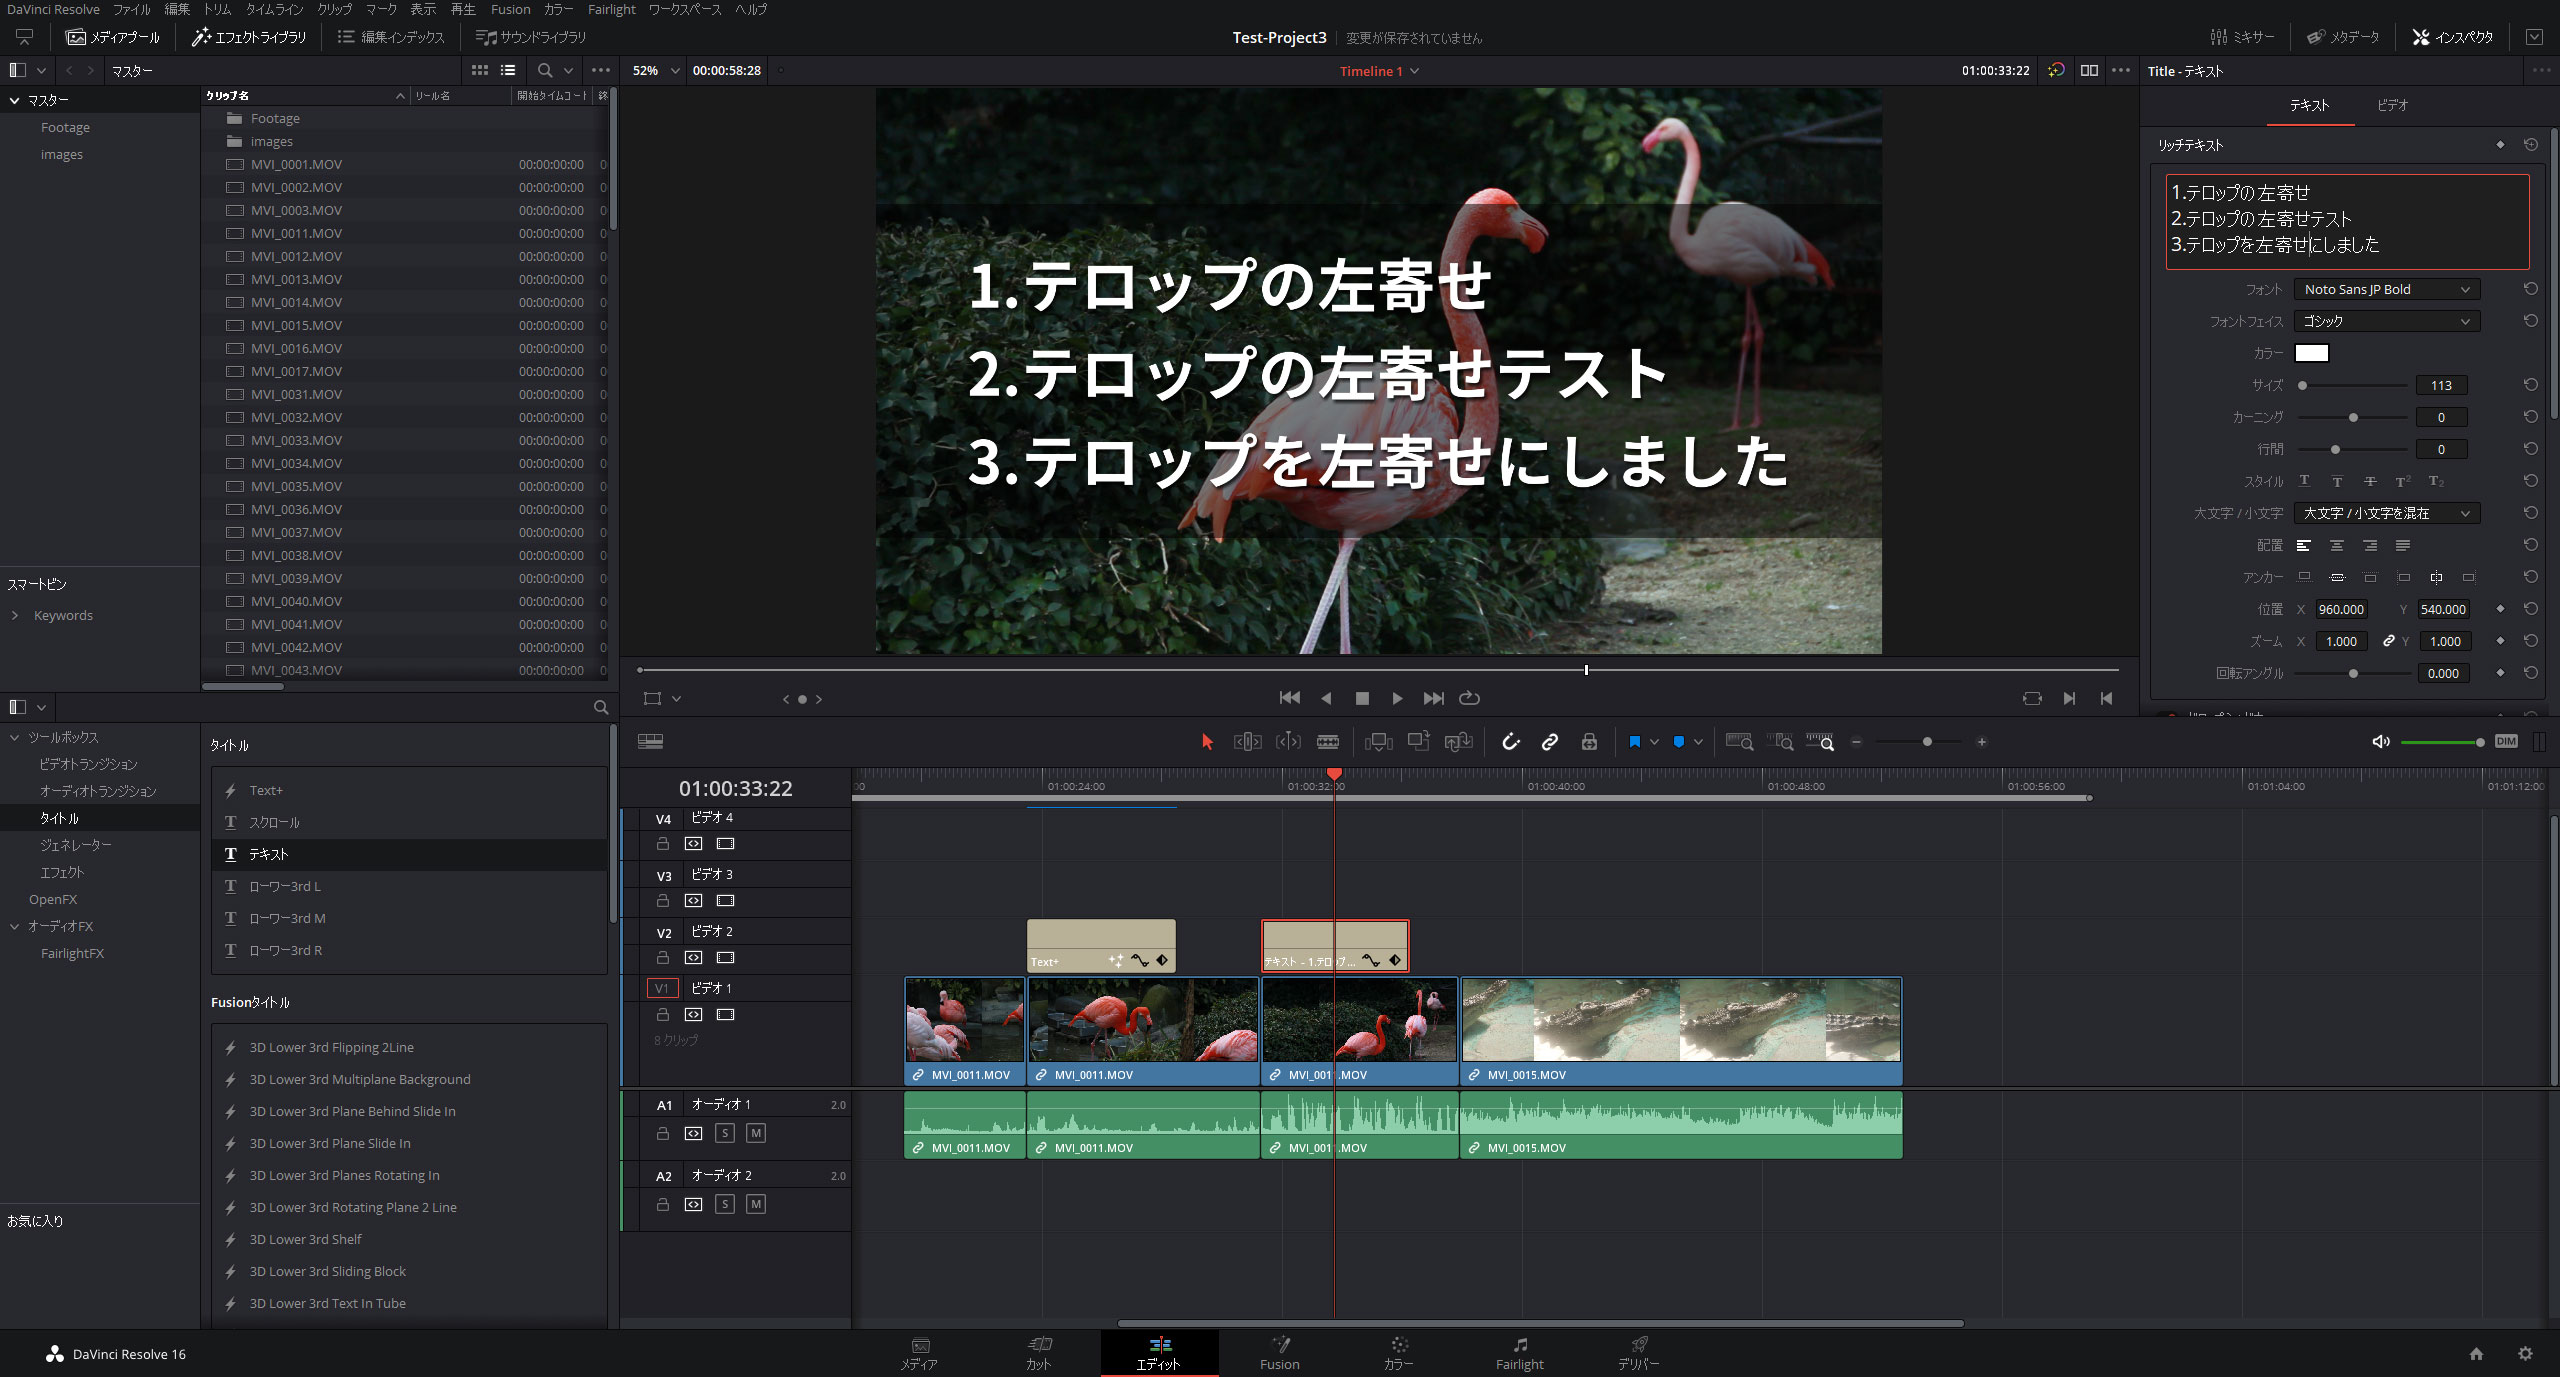Viewport: 2560px width, 1377px height.
Task: Switch to the Fusion page tab
Action: click(1279, 1353)
